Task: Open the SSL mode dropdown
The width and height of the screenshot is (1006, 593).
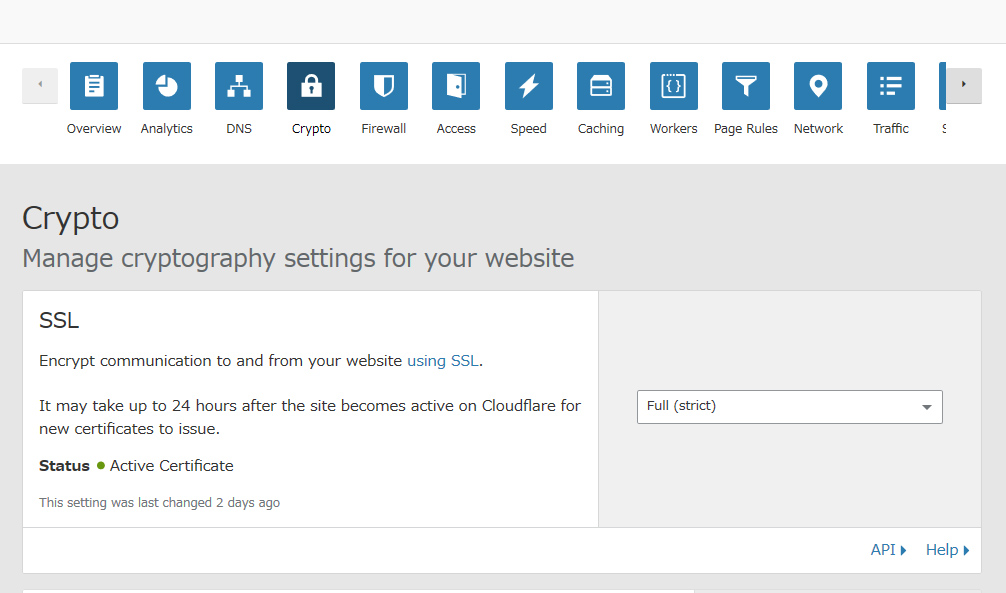Action: [x=789, y=407]
